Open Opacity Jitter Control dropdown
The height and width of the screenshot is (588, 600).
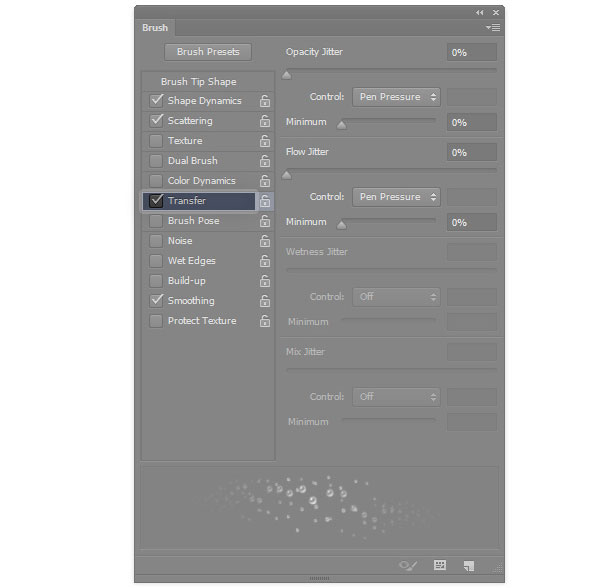click(x=396, y=97)
